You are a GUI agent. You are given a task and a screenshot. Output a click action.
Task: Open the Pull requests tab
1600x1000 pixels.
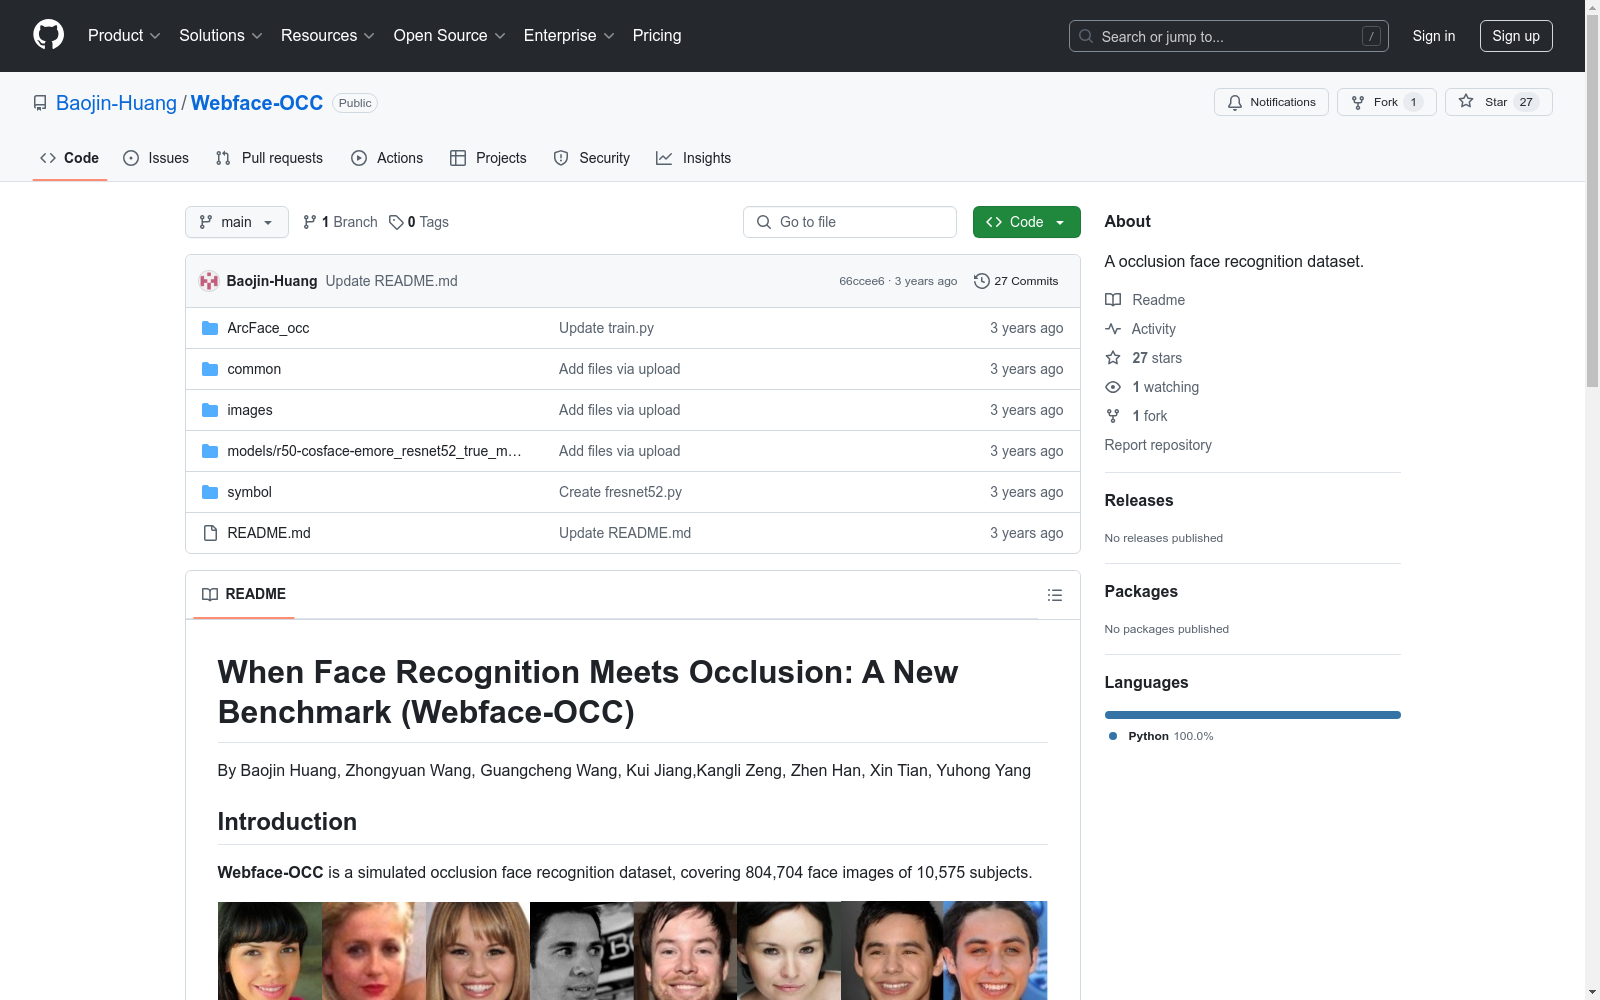[269, 158]
